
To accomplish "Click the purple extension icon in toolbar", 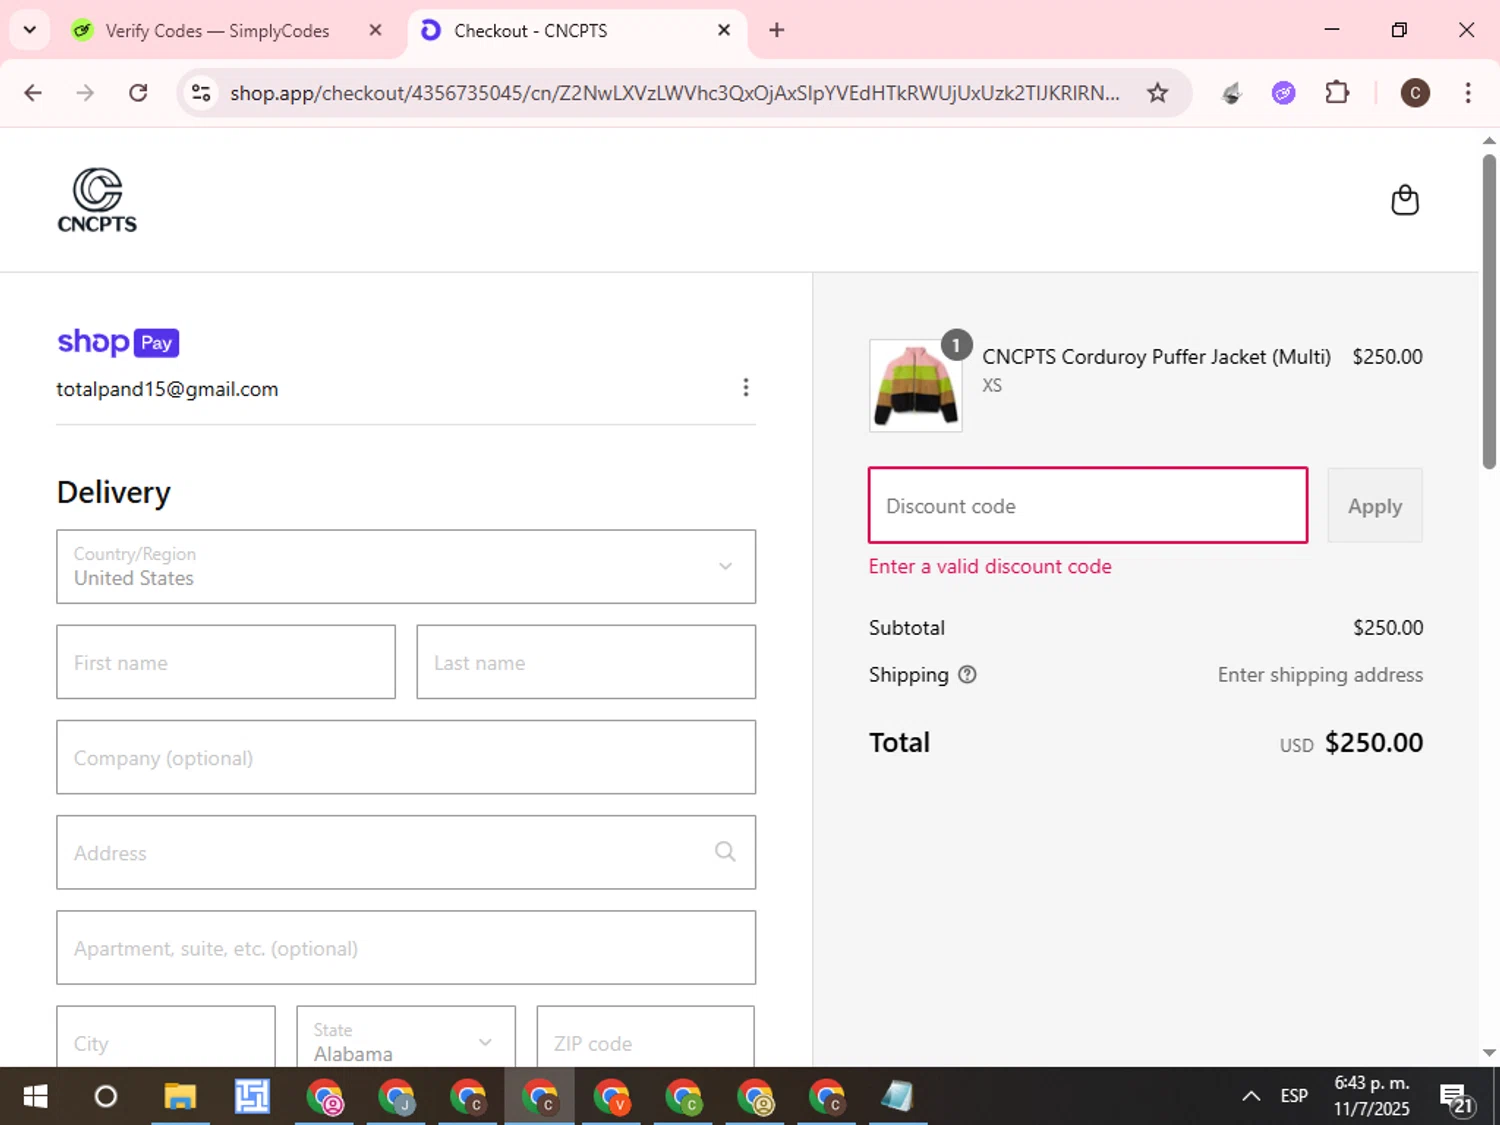I will click(x=1283, y=93).
